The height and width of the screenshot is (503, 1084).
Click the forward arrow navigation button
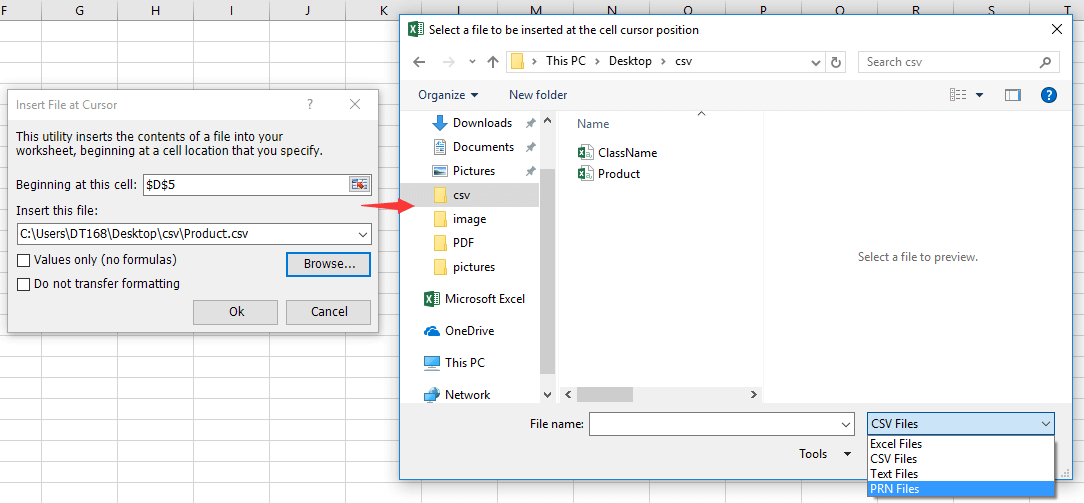449,61
